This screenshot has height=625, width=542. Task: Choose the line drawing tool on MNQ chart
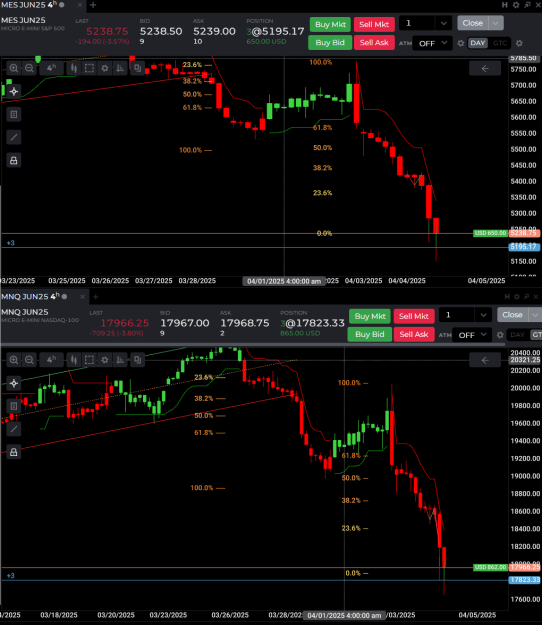pos(14,429)
